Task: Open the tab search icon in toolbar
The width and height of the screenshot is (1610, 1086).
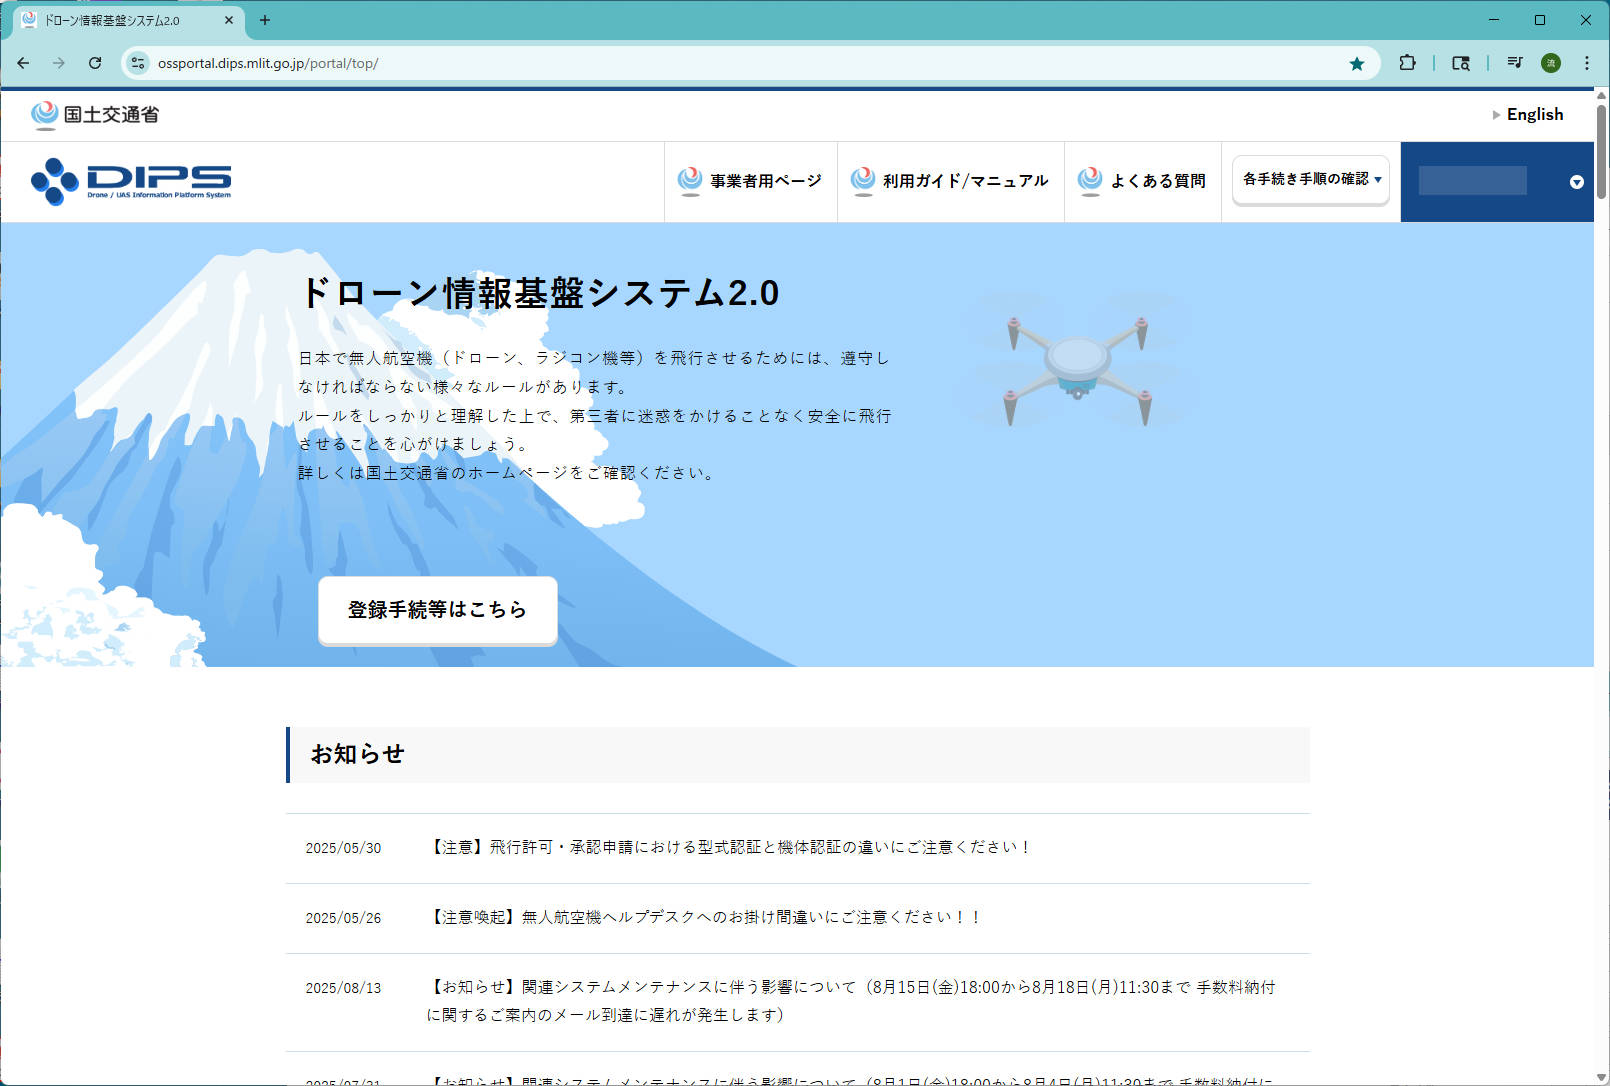Action: (1461, 63)
